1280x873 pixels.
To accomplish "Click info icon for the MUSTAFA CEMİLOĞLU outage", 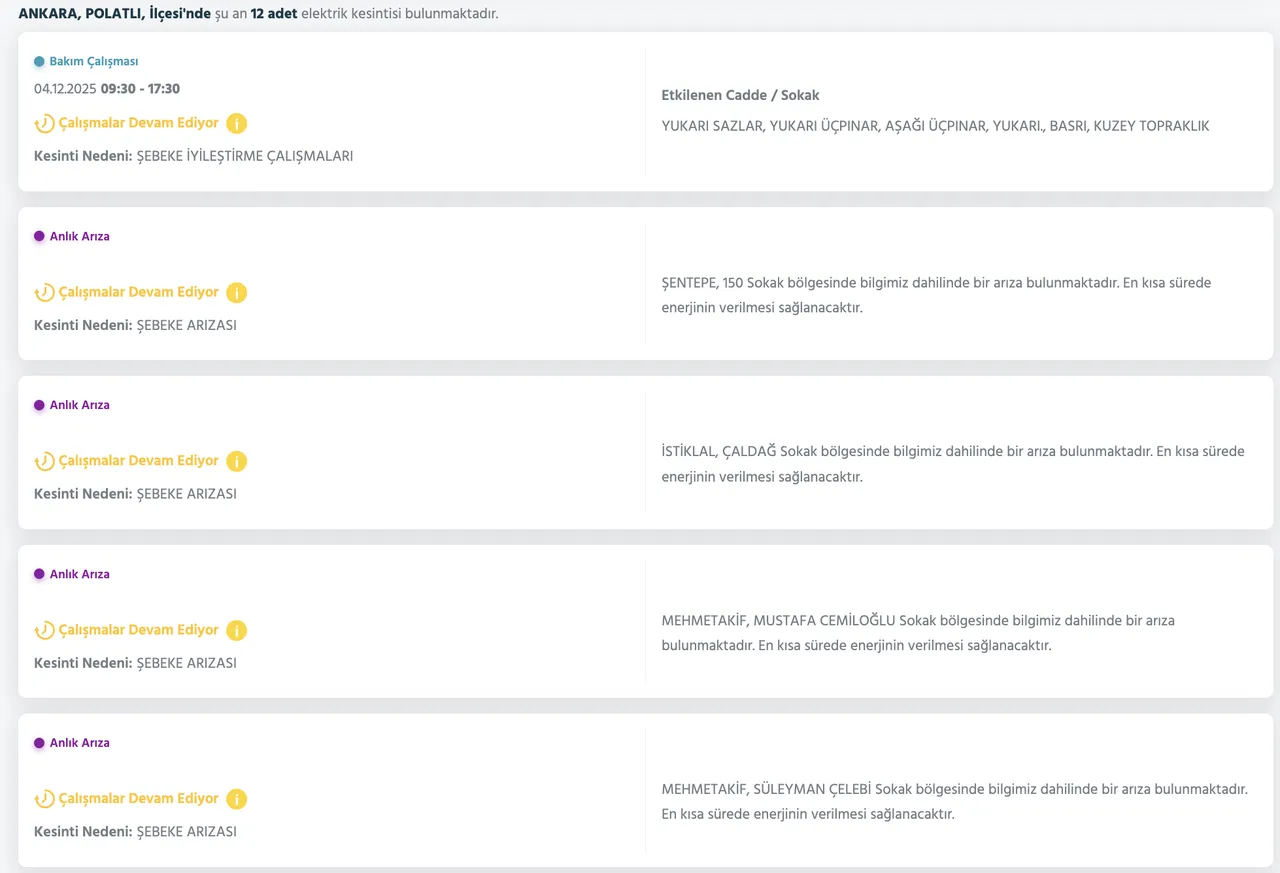I will click(236, 630).
